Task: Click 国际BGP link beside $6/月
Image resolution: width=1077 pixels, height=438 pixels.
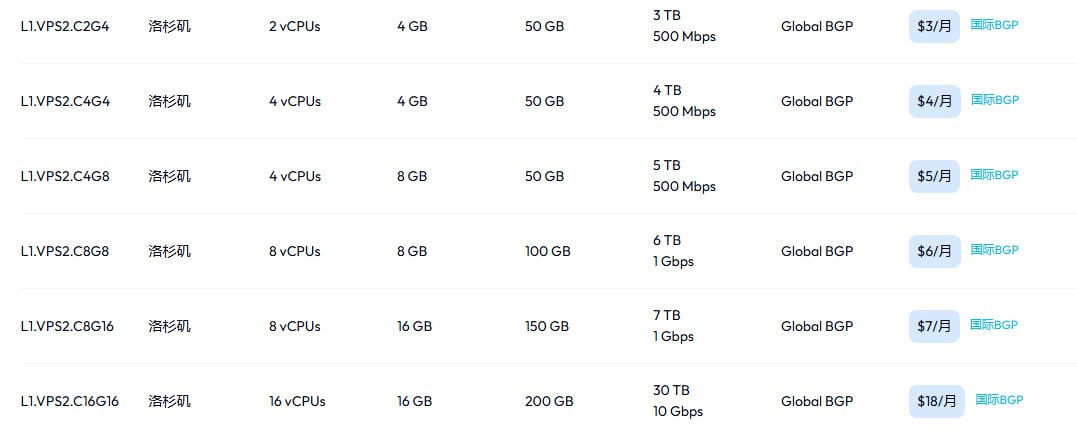Action: 994,250
